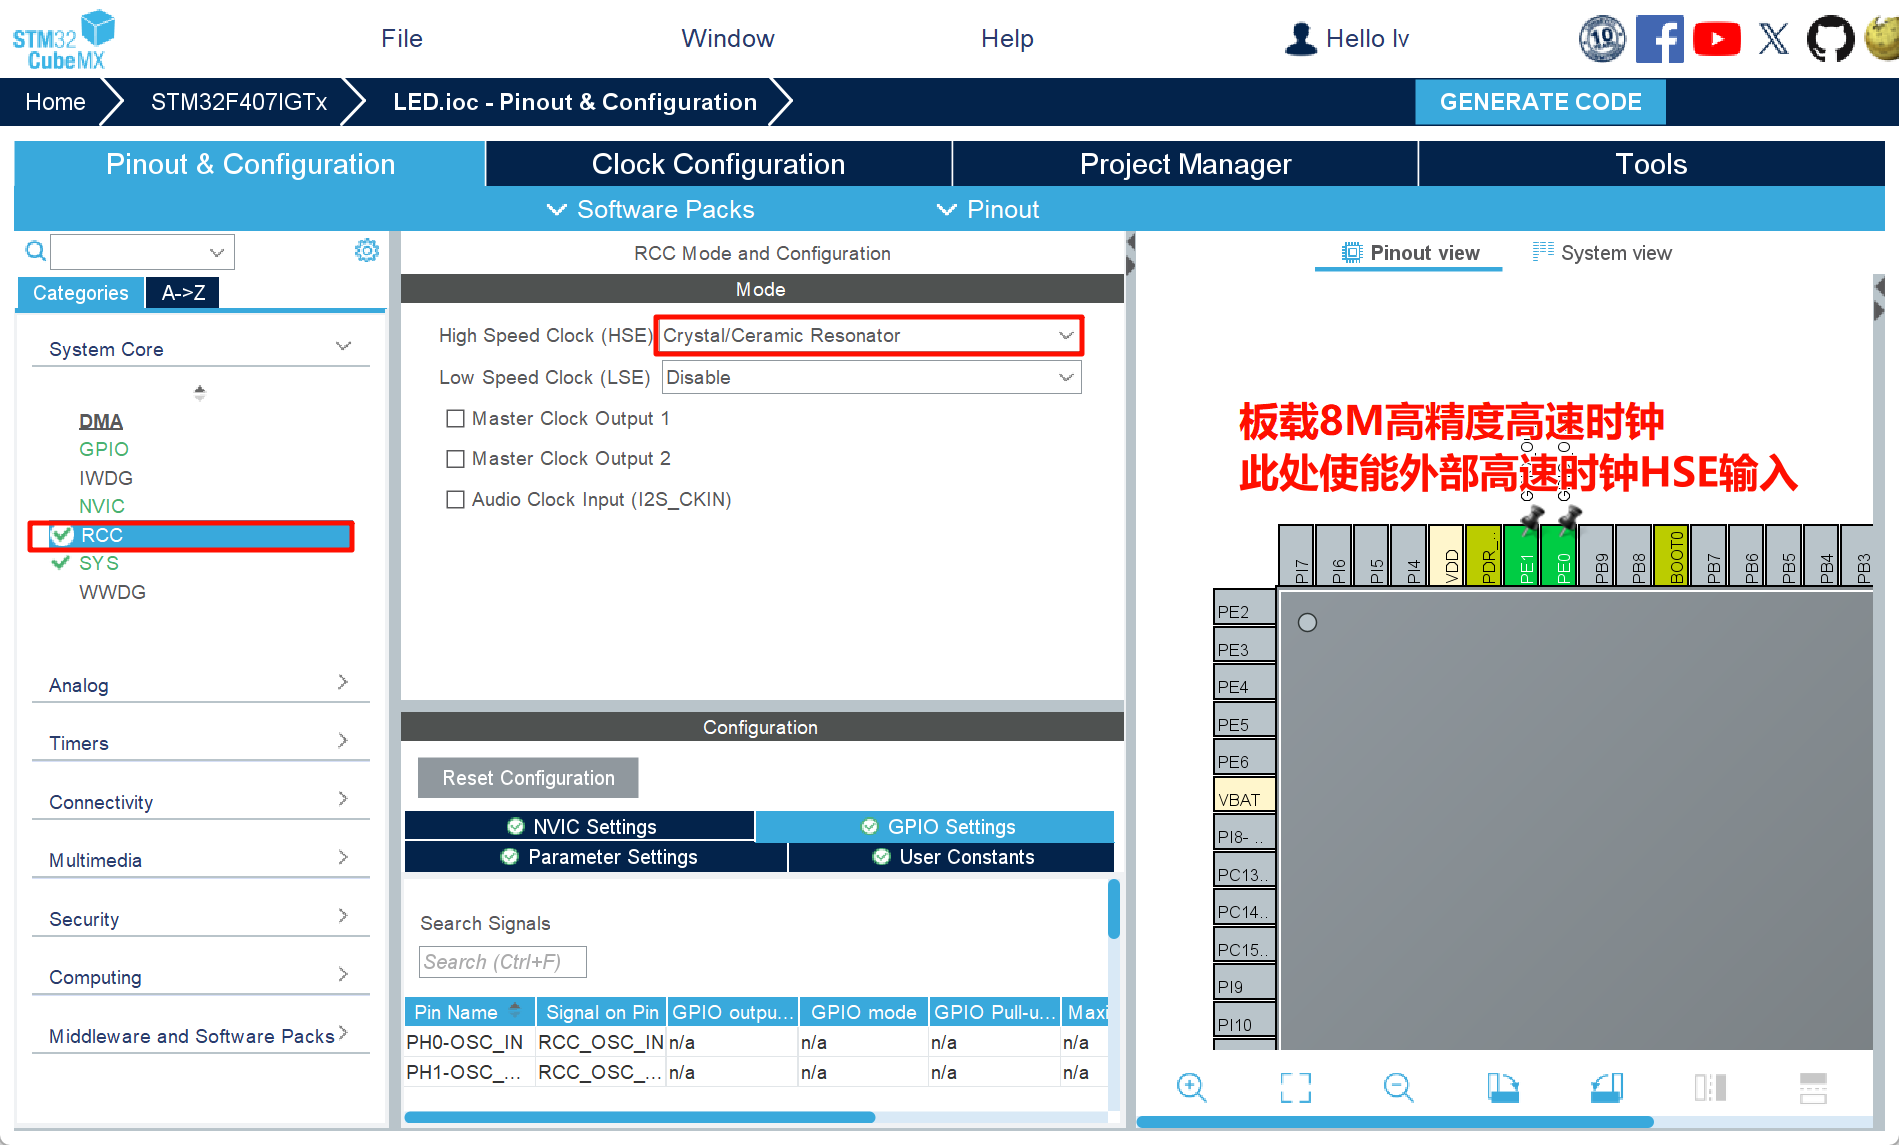1899x1145 pixels.
Task: Rotate the chip counterclockwise
Action: (x=1606, y=1087)
